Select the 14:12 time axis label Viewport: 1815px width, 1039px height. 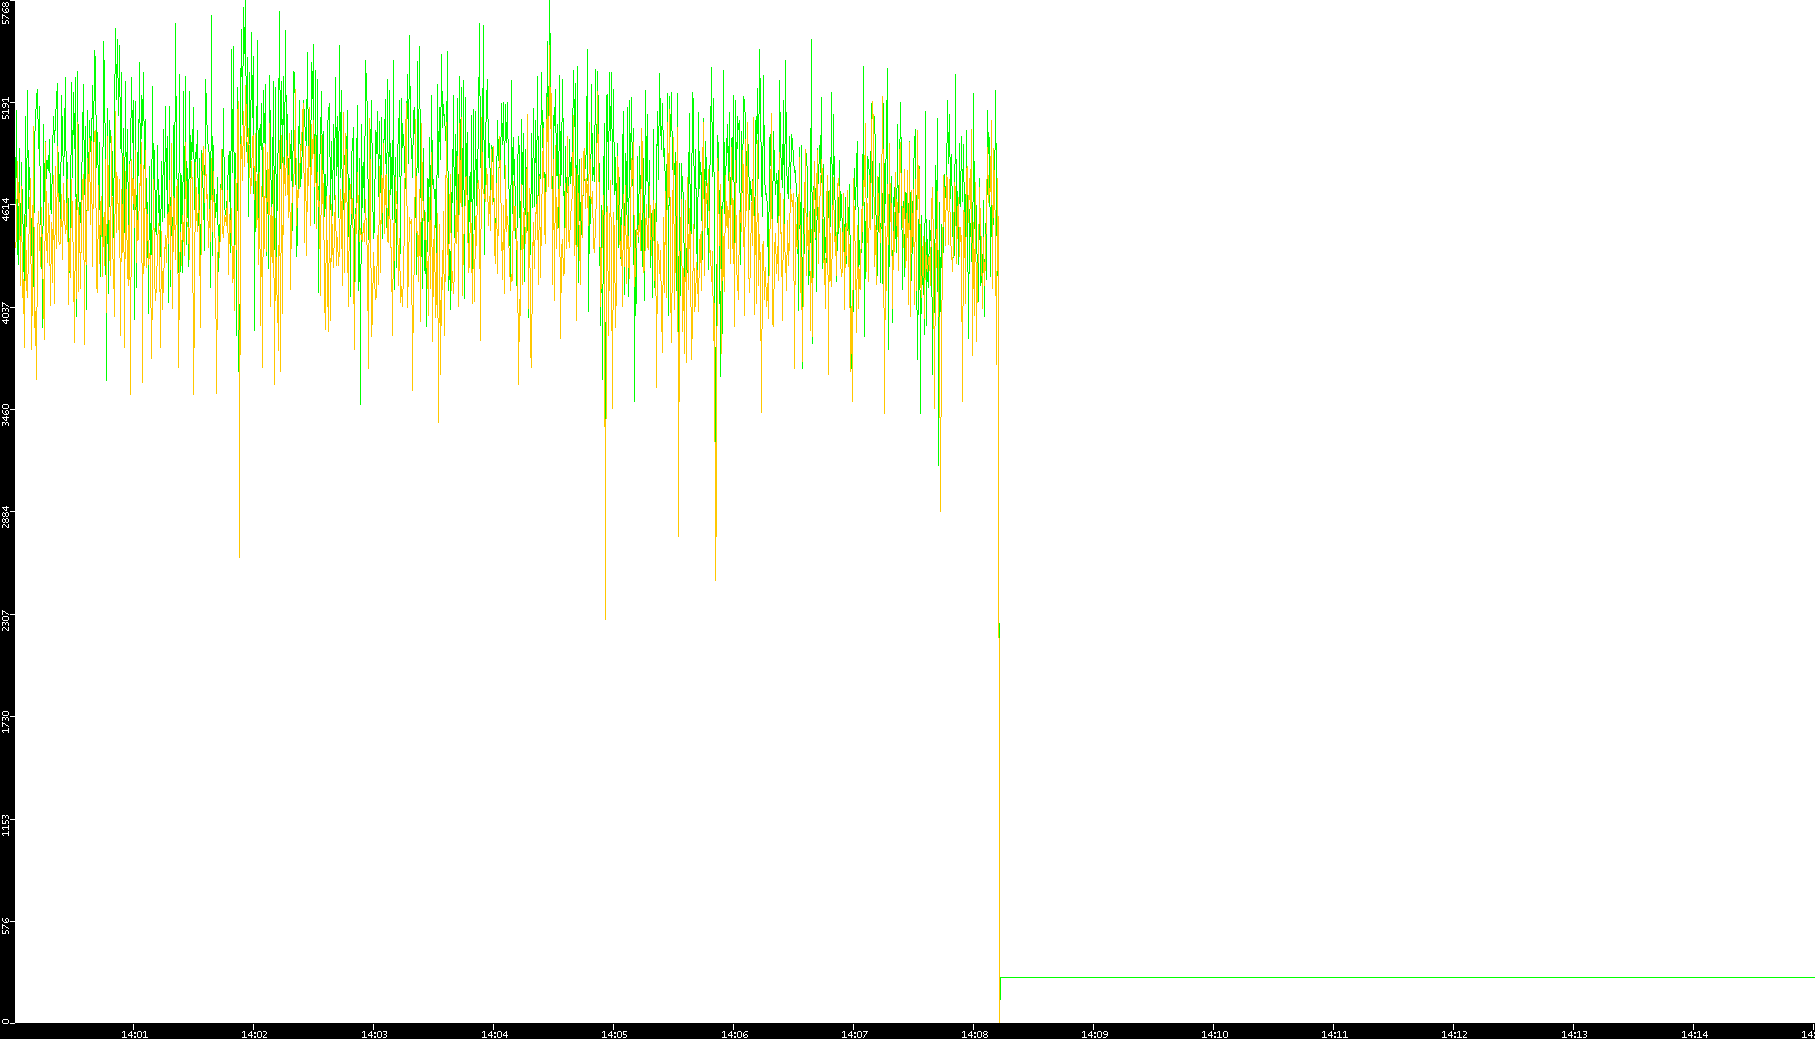(1454, 1034)
